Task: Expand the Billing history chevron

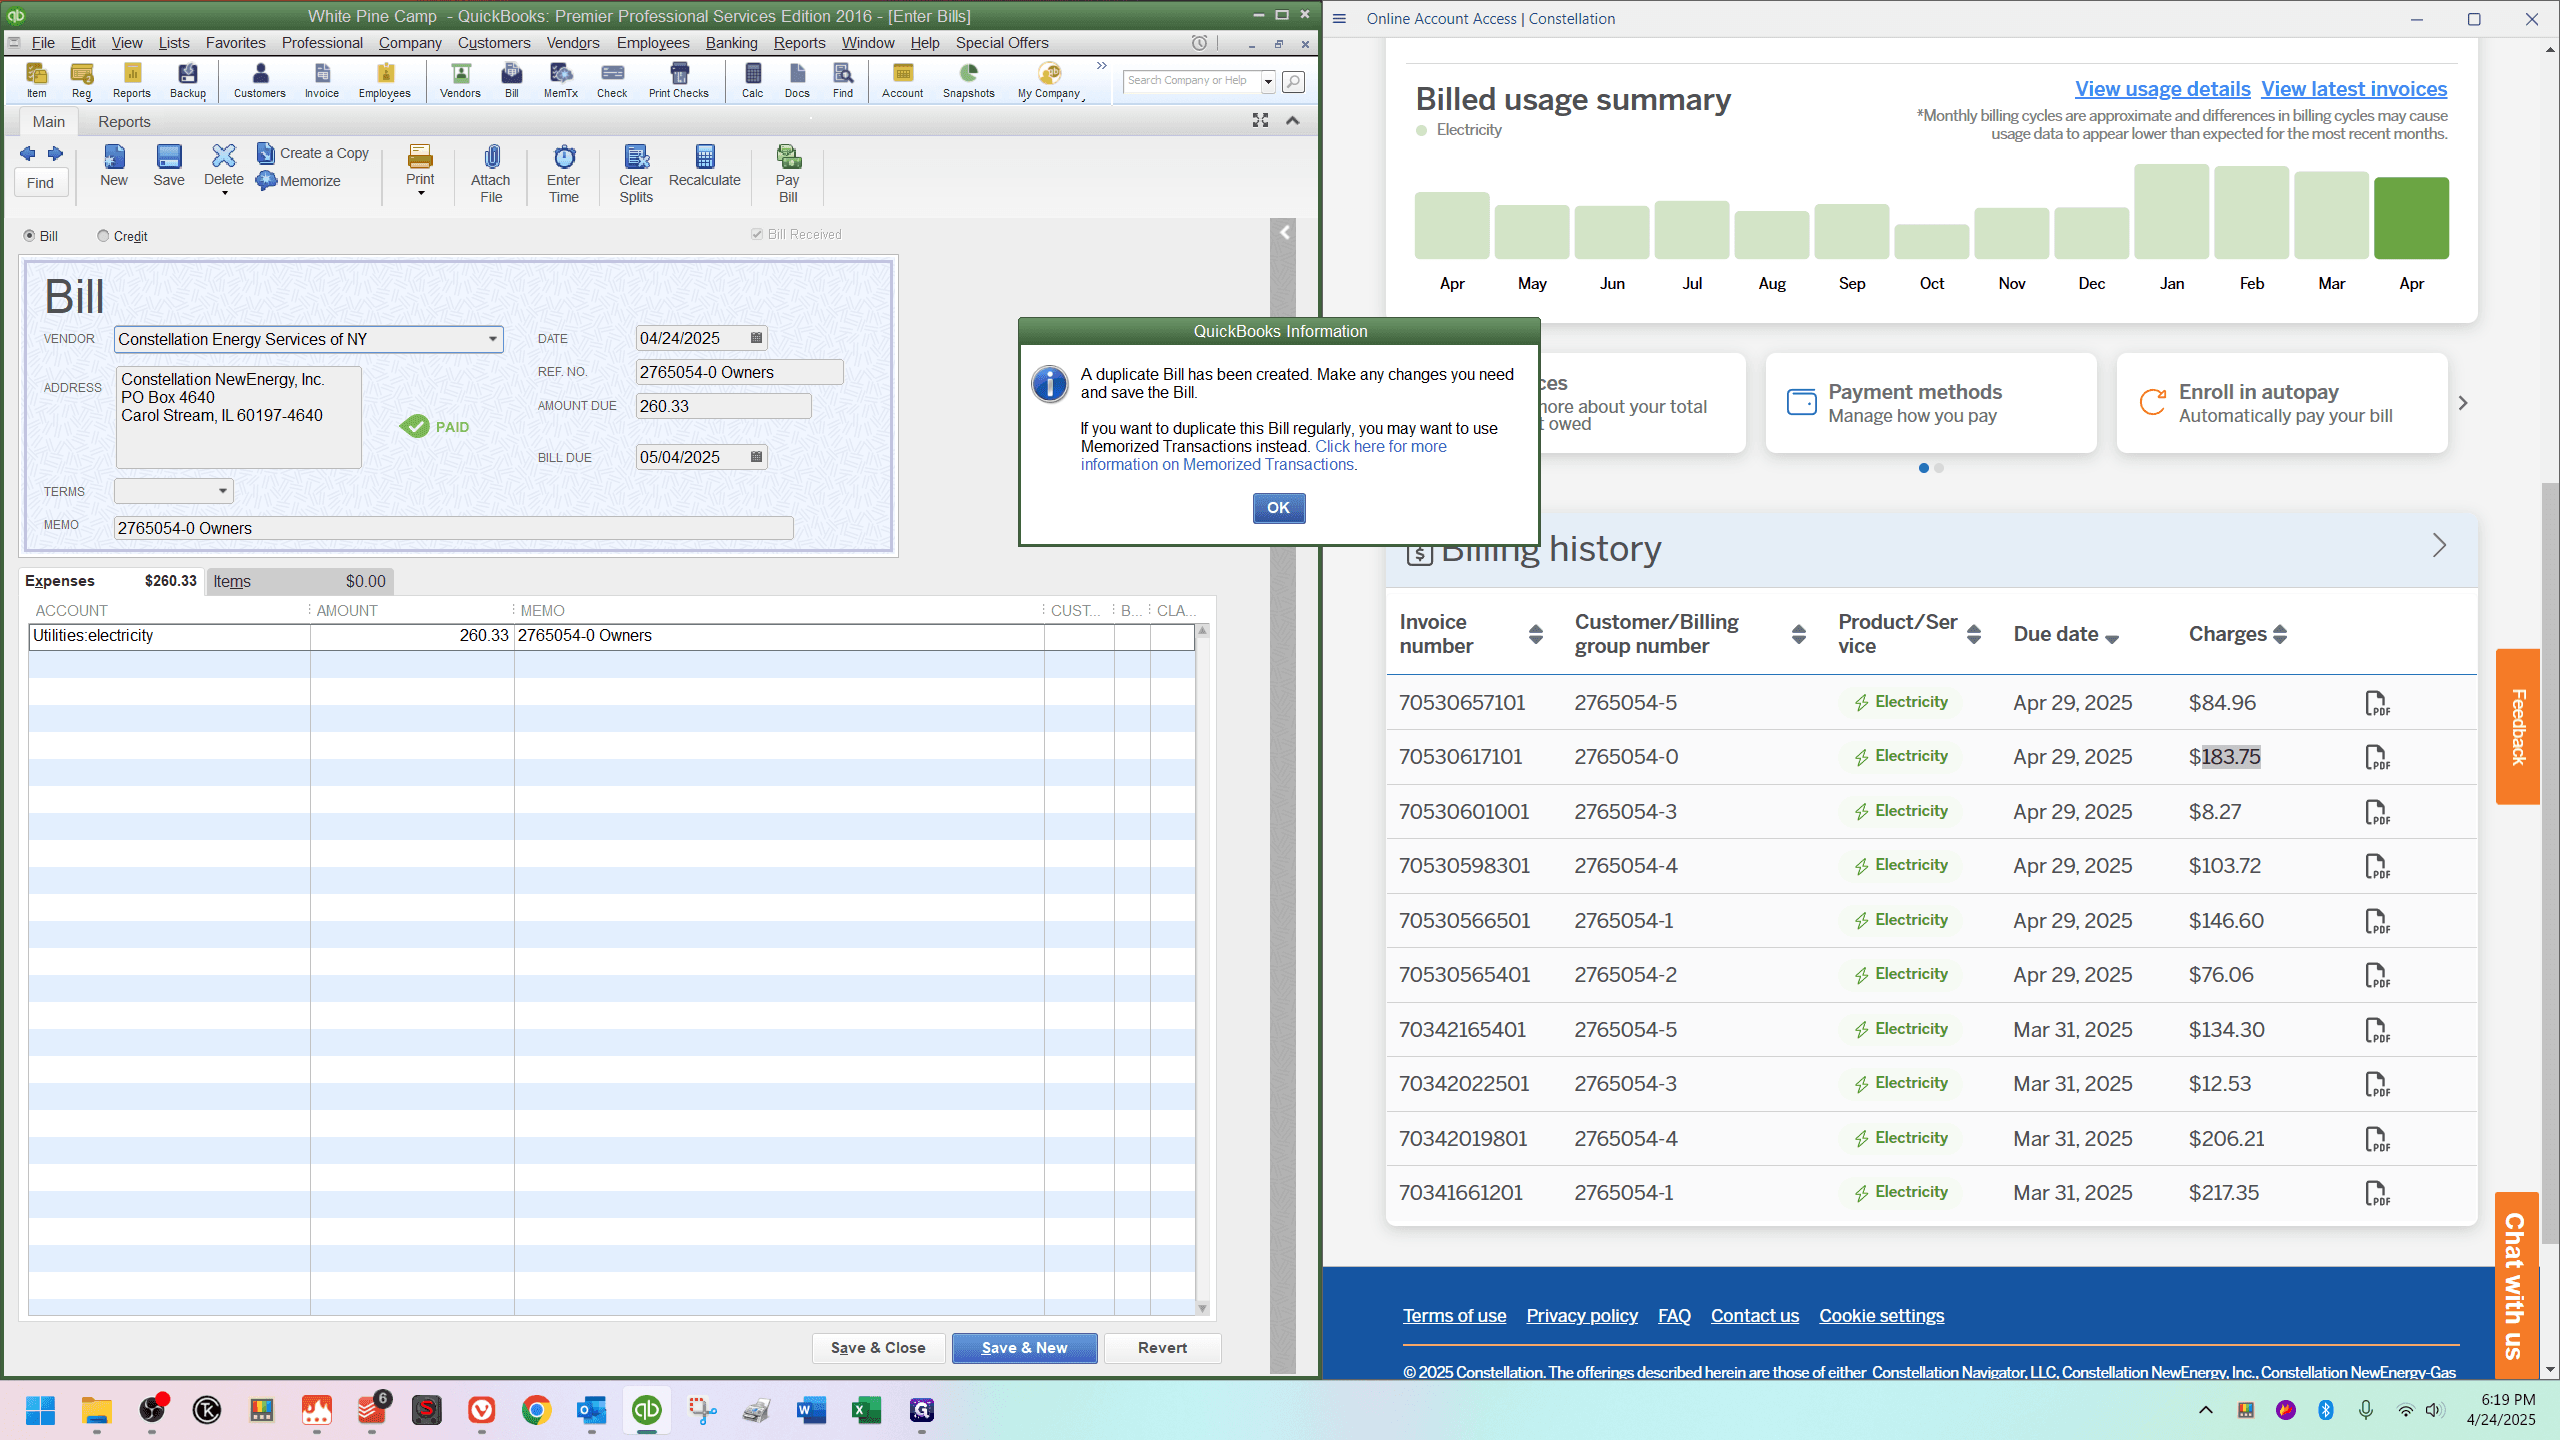Action: pos(2439,546)
